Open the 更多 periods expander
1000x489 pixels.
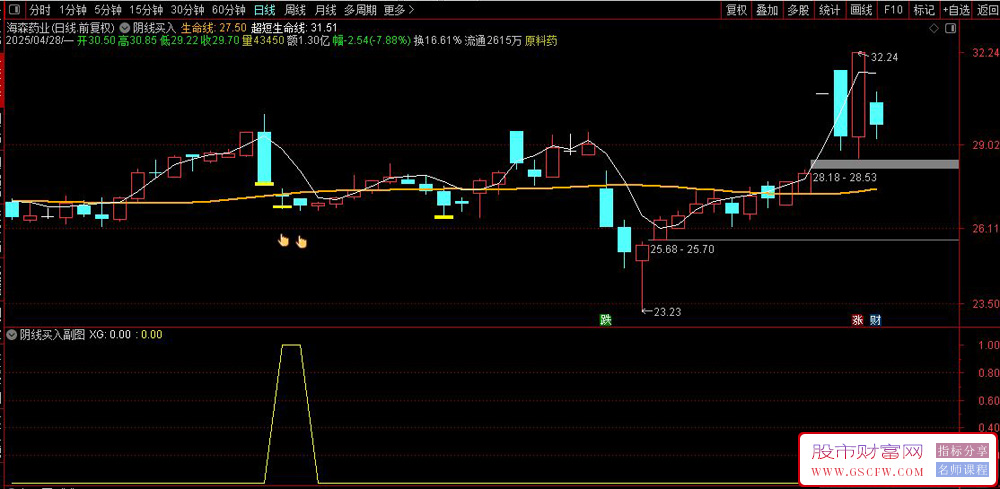400,10
